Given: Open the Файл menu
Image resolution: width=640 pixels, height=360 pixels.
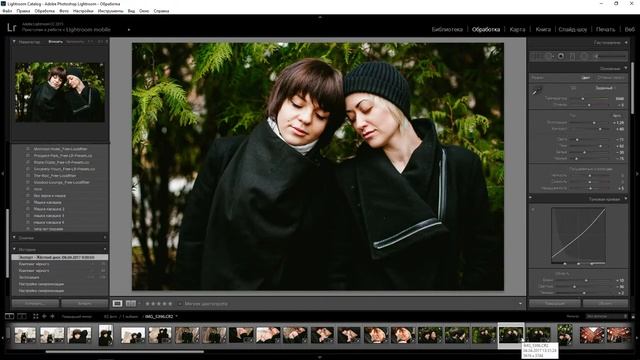Looking at the screenshot, I should point(7,11).
